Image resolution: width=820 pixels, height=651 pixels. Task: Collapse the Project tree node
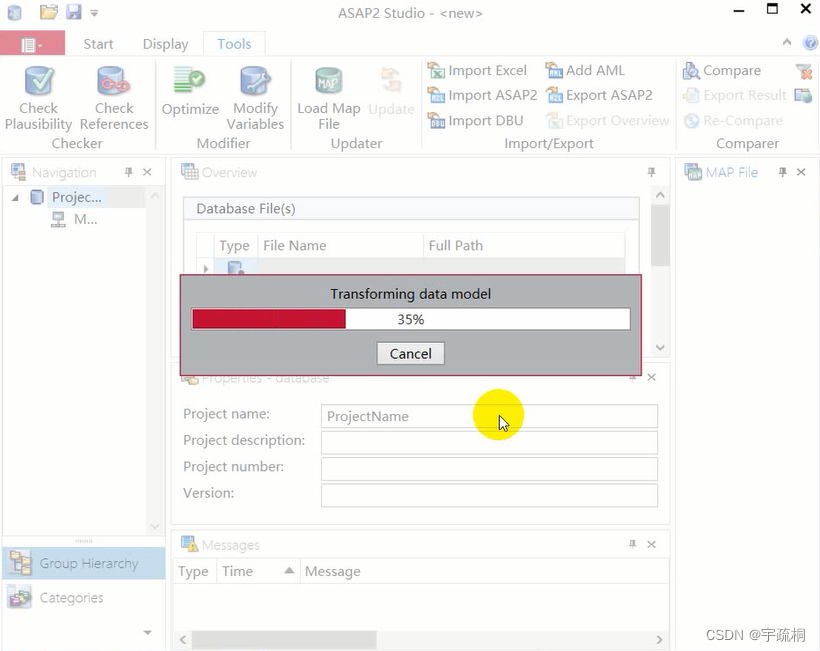[16, 198]
